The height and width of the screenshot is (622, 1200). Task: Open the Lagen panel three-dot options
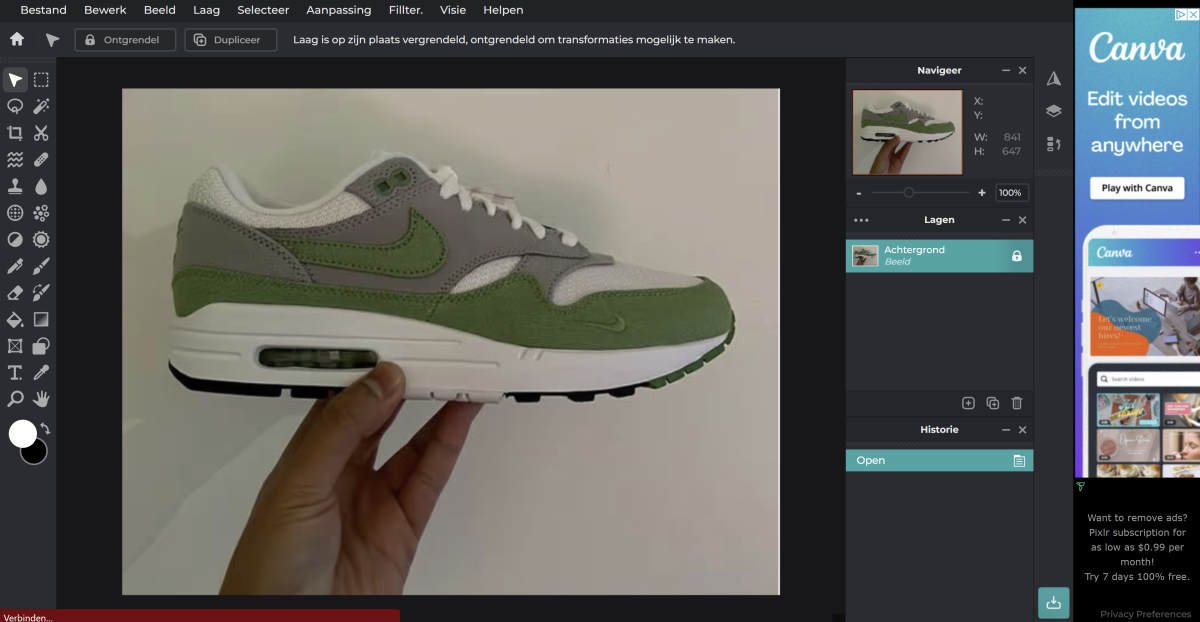pos(861,220)
